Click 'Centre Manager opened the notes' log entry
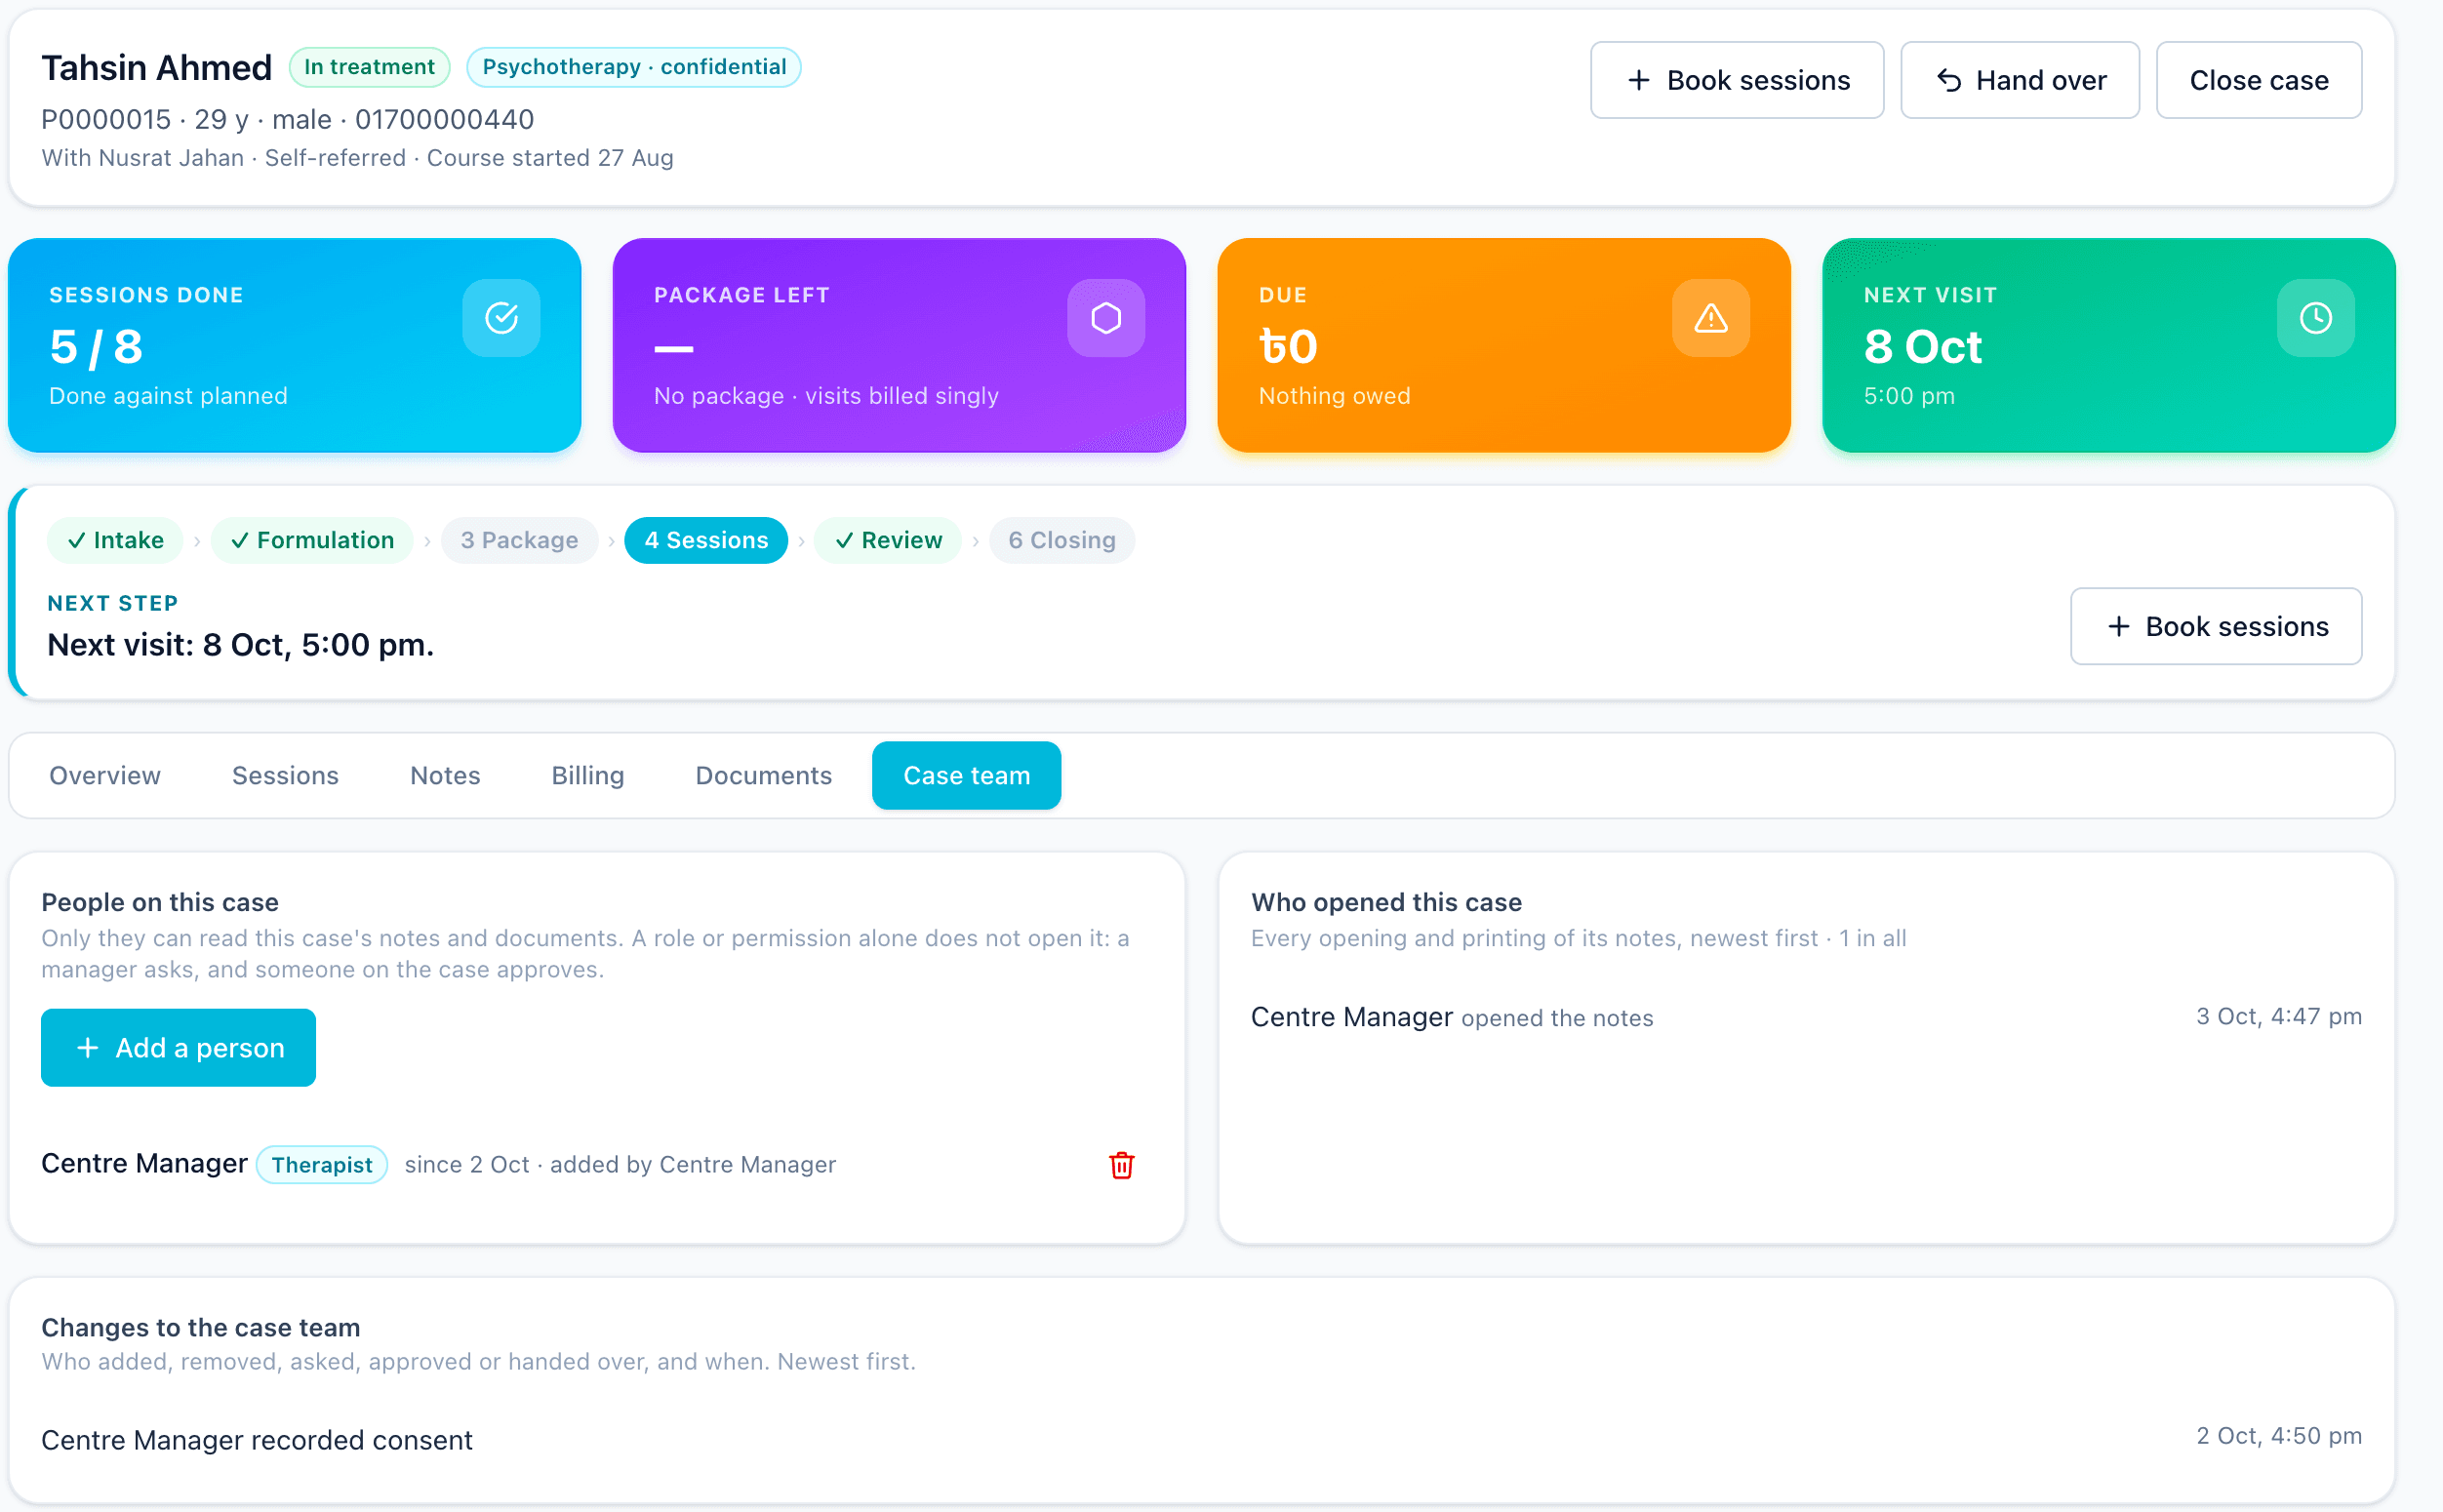 [x=1452, y=1018]
